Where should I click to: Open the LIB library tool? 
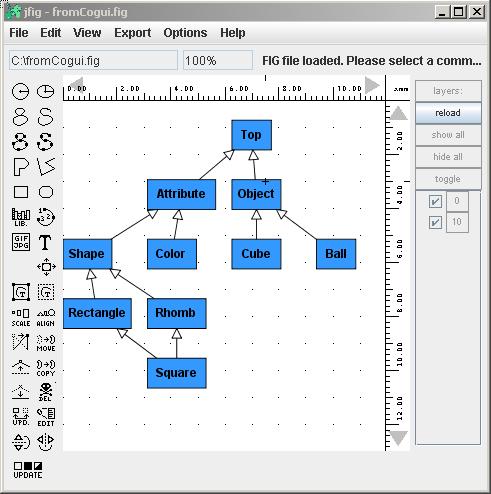tap(21, 217)
